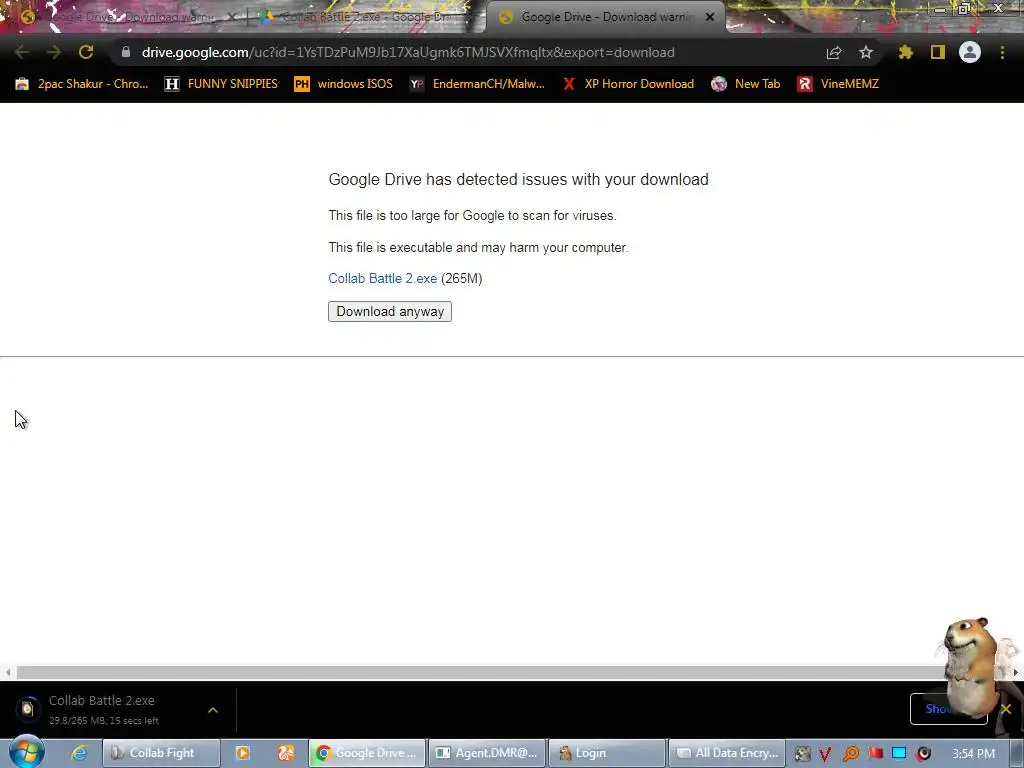This screenshot has height=768, width=1024.
Task: Click the Download anyway button
Action: [390, 312]
